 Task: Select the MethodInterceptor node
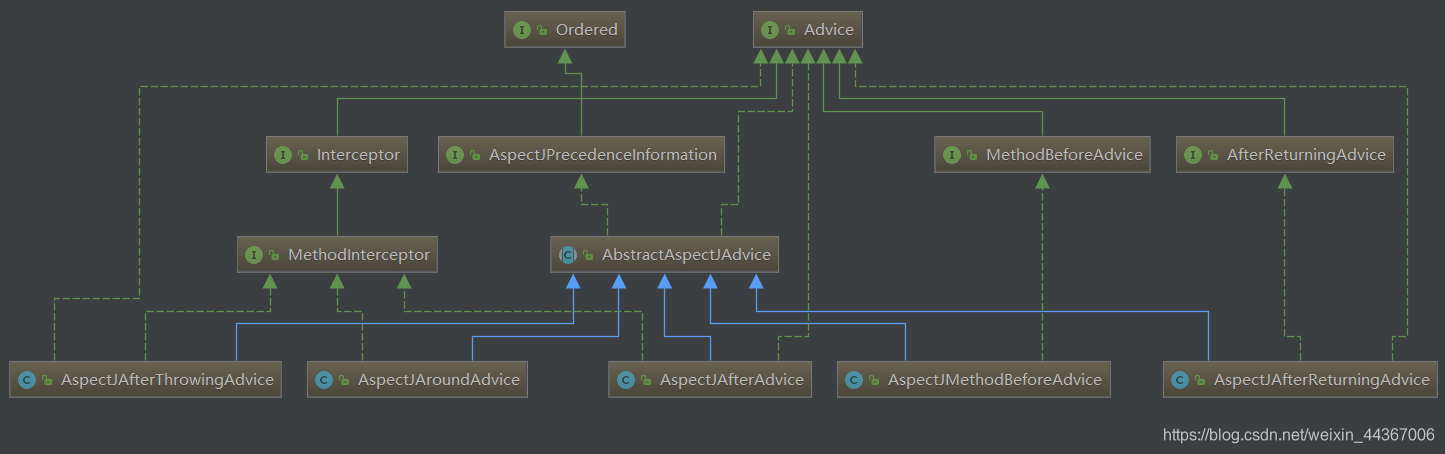338,255
